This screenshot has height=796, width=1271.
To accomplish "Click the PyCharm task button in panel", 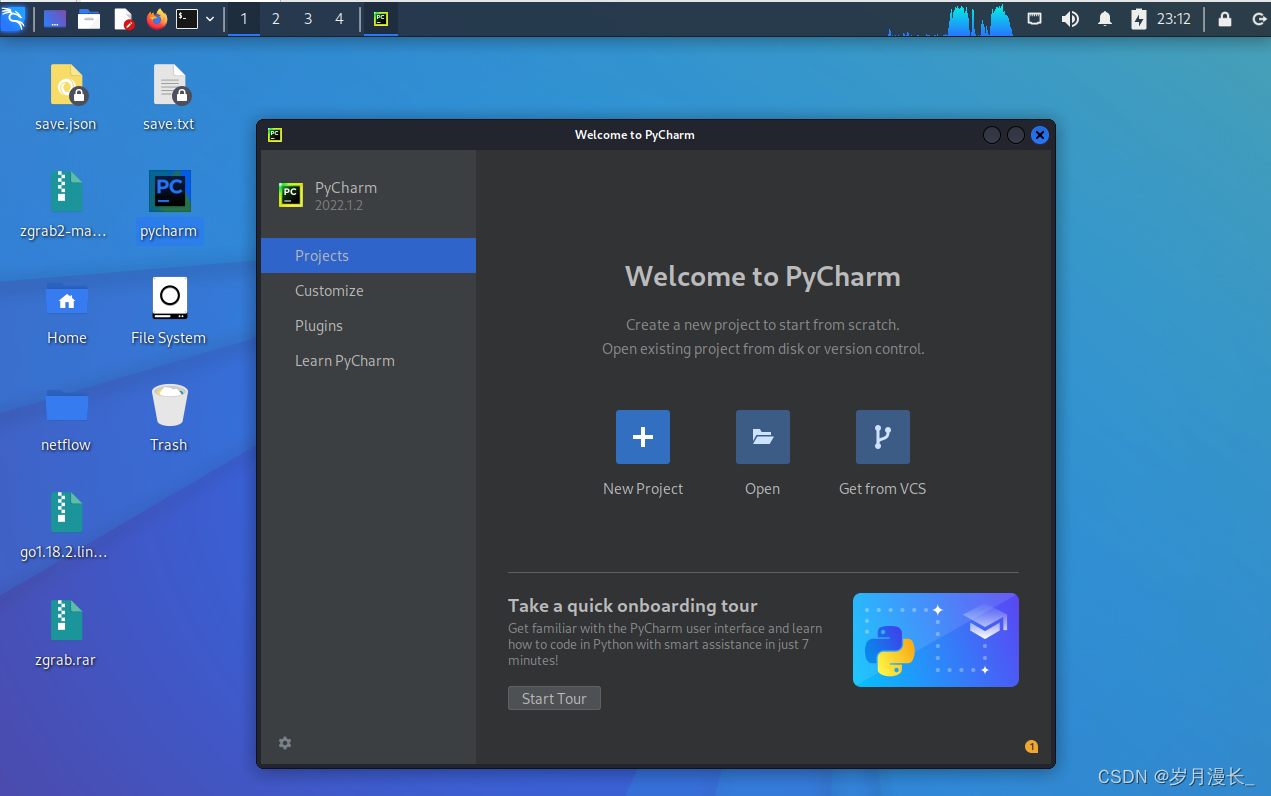I will (381, 18).
